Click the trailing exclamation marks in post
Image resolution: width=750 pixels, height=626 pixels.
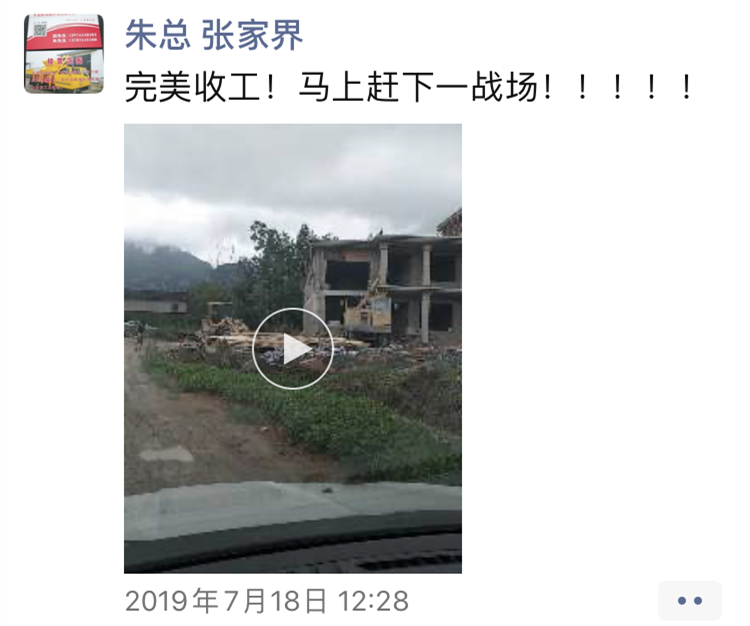pos(618,87)
